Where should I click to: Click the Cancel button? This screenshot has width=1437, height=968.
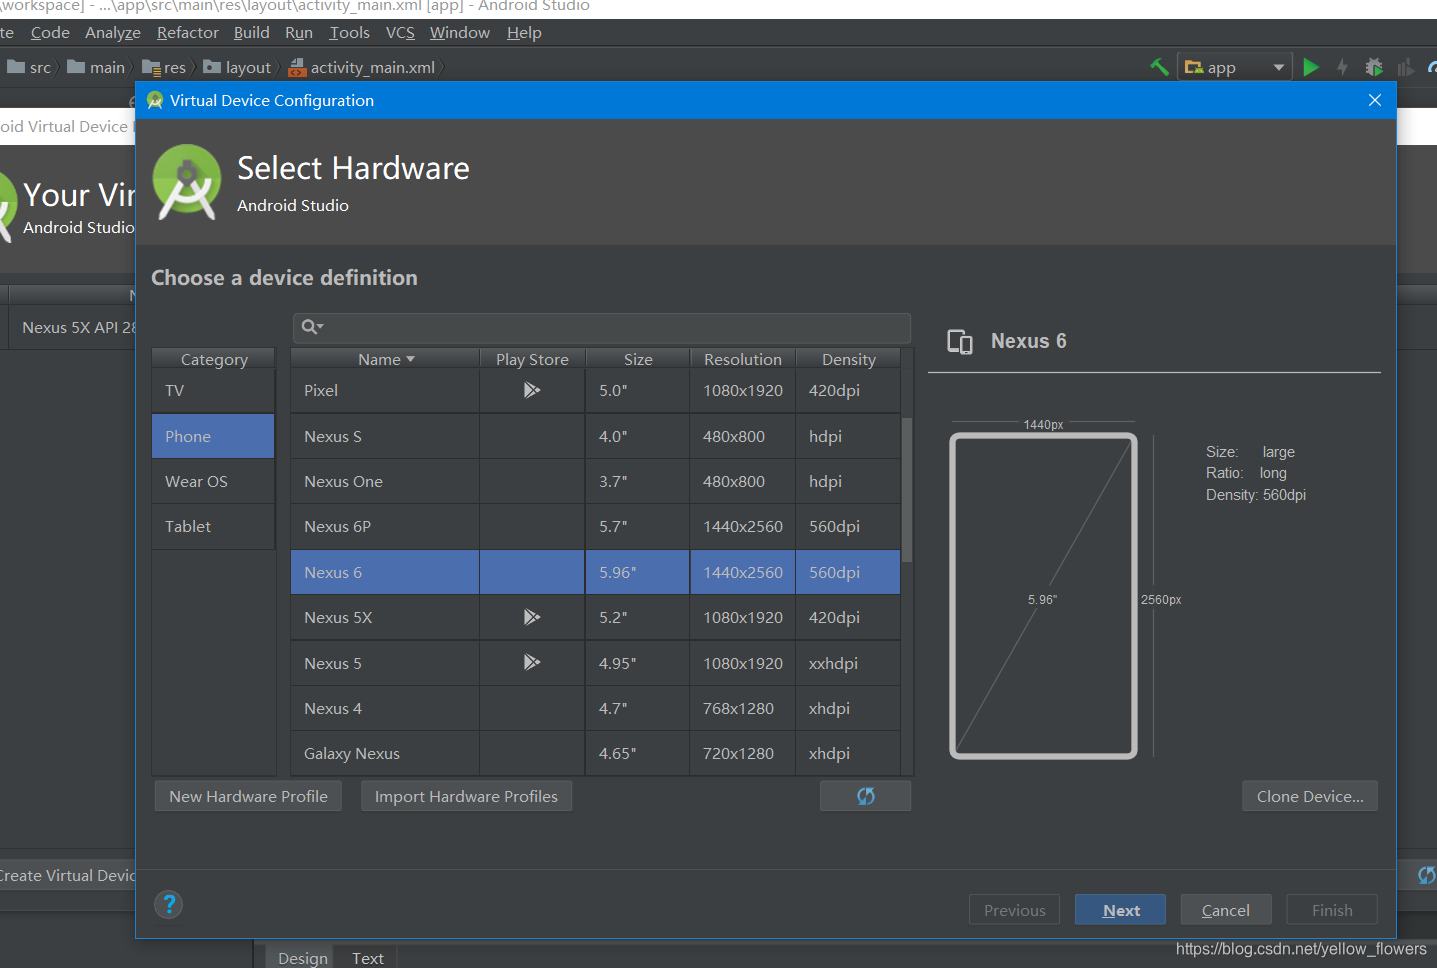(x=1226, y=910)
